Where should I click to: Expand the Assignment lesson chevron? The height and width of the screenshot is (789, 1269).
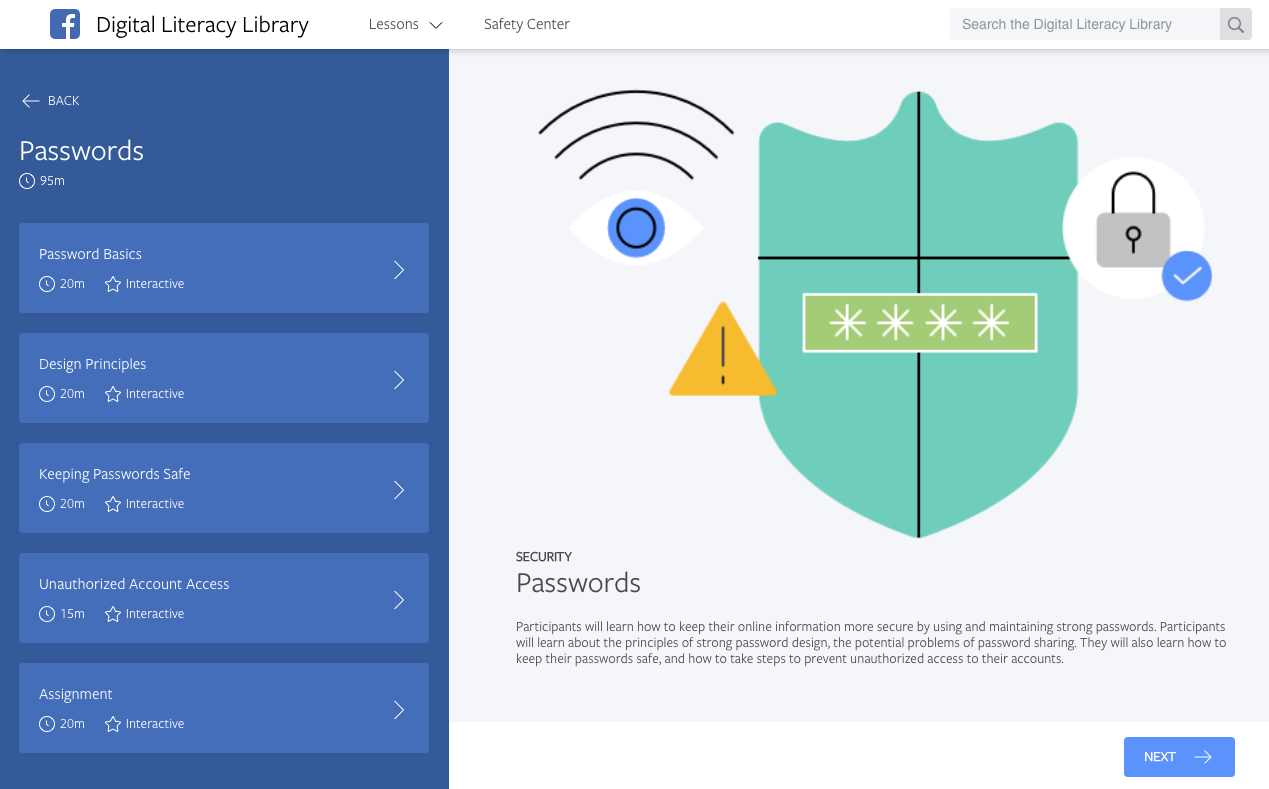[398, 708]
